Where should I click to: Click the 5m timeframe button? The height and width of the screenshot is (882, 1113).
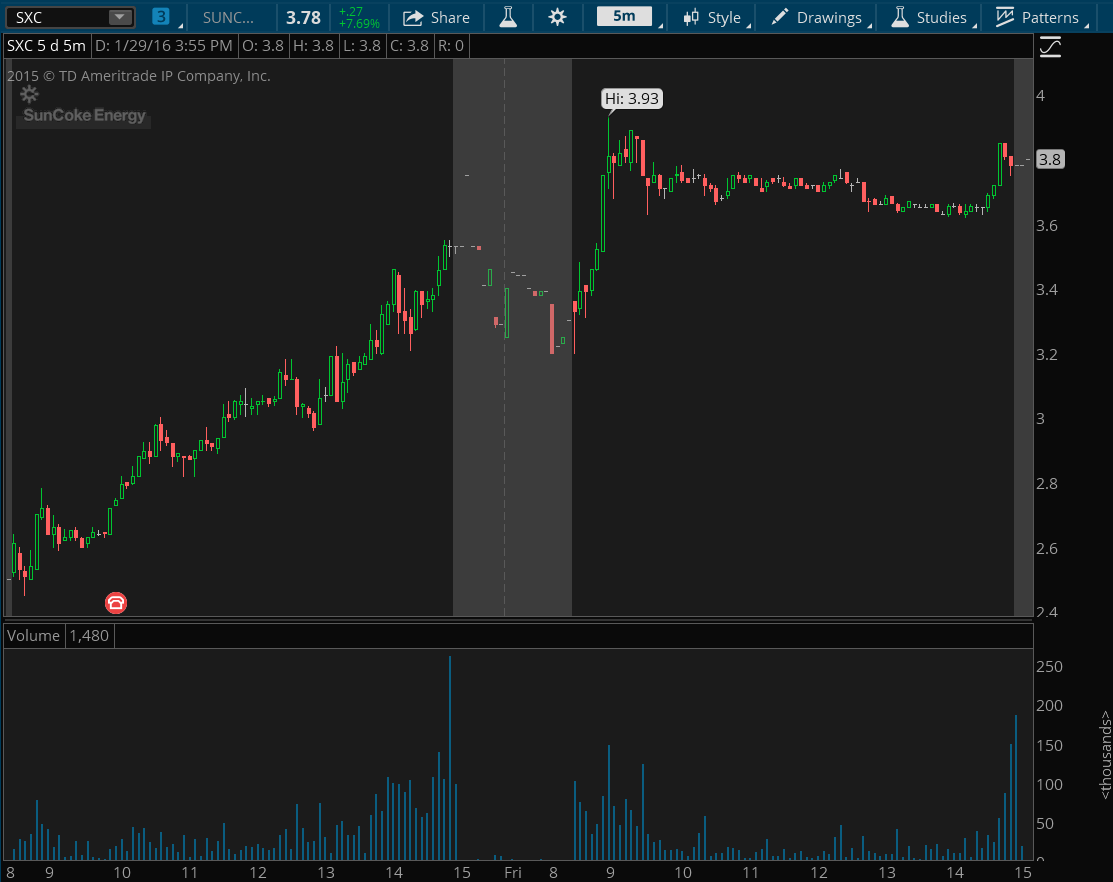(x=623, y=16)
